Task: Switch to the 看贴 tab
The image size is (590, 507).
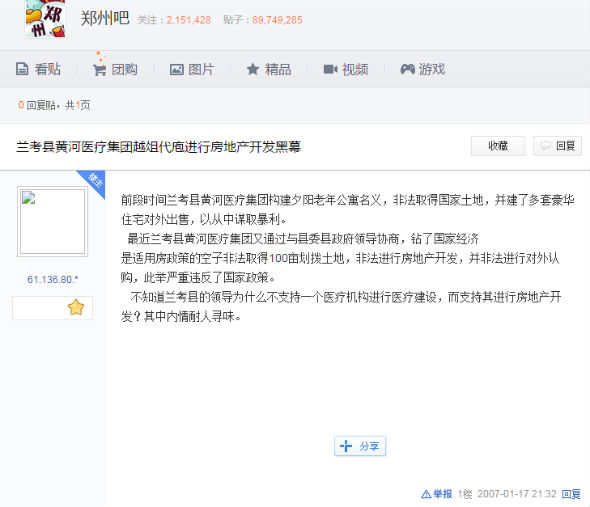Action: (x=38, y=69)
